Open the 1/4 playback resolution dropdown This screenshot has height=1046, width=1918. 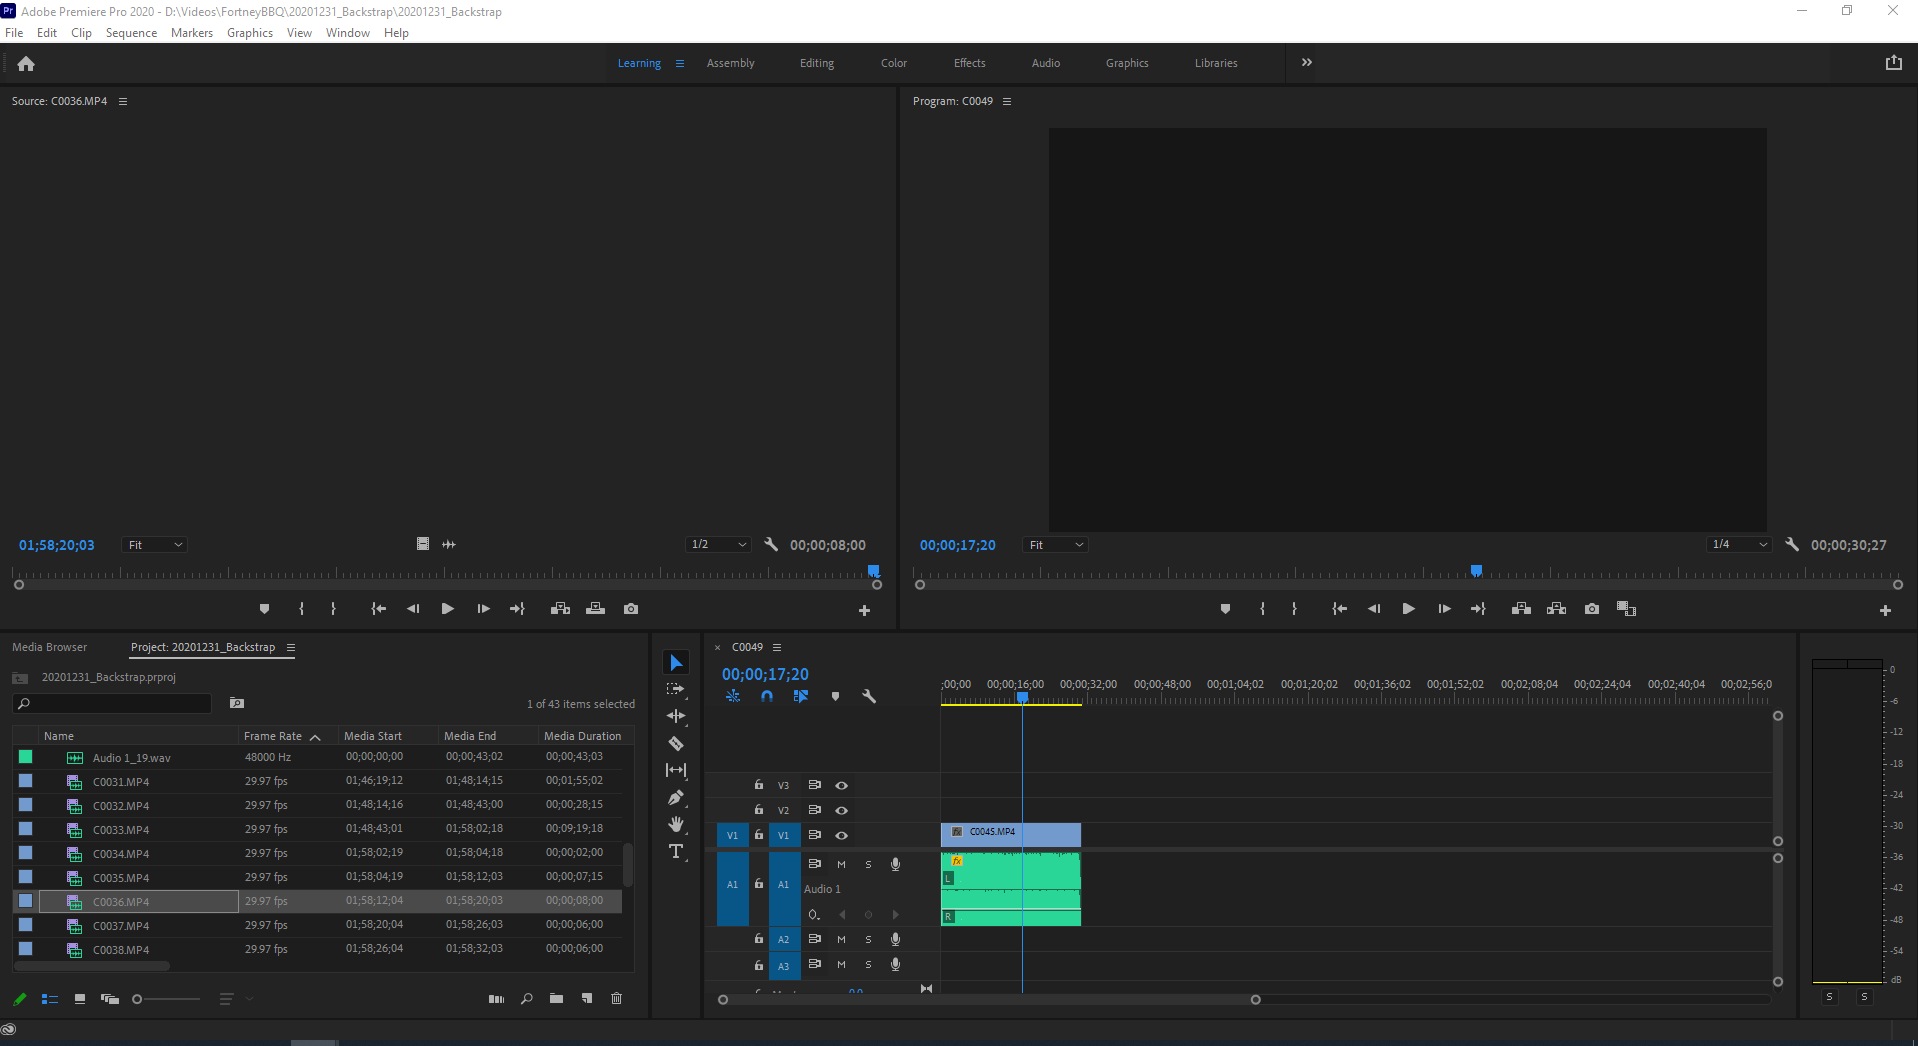[x=1738, y=544]
